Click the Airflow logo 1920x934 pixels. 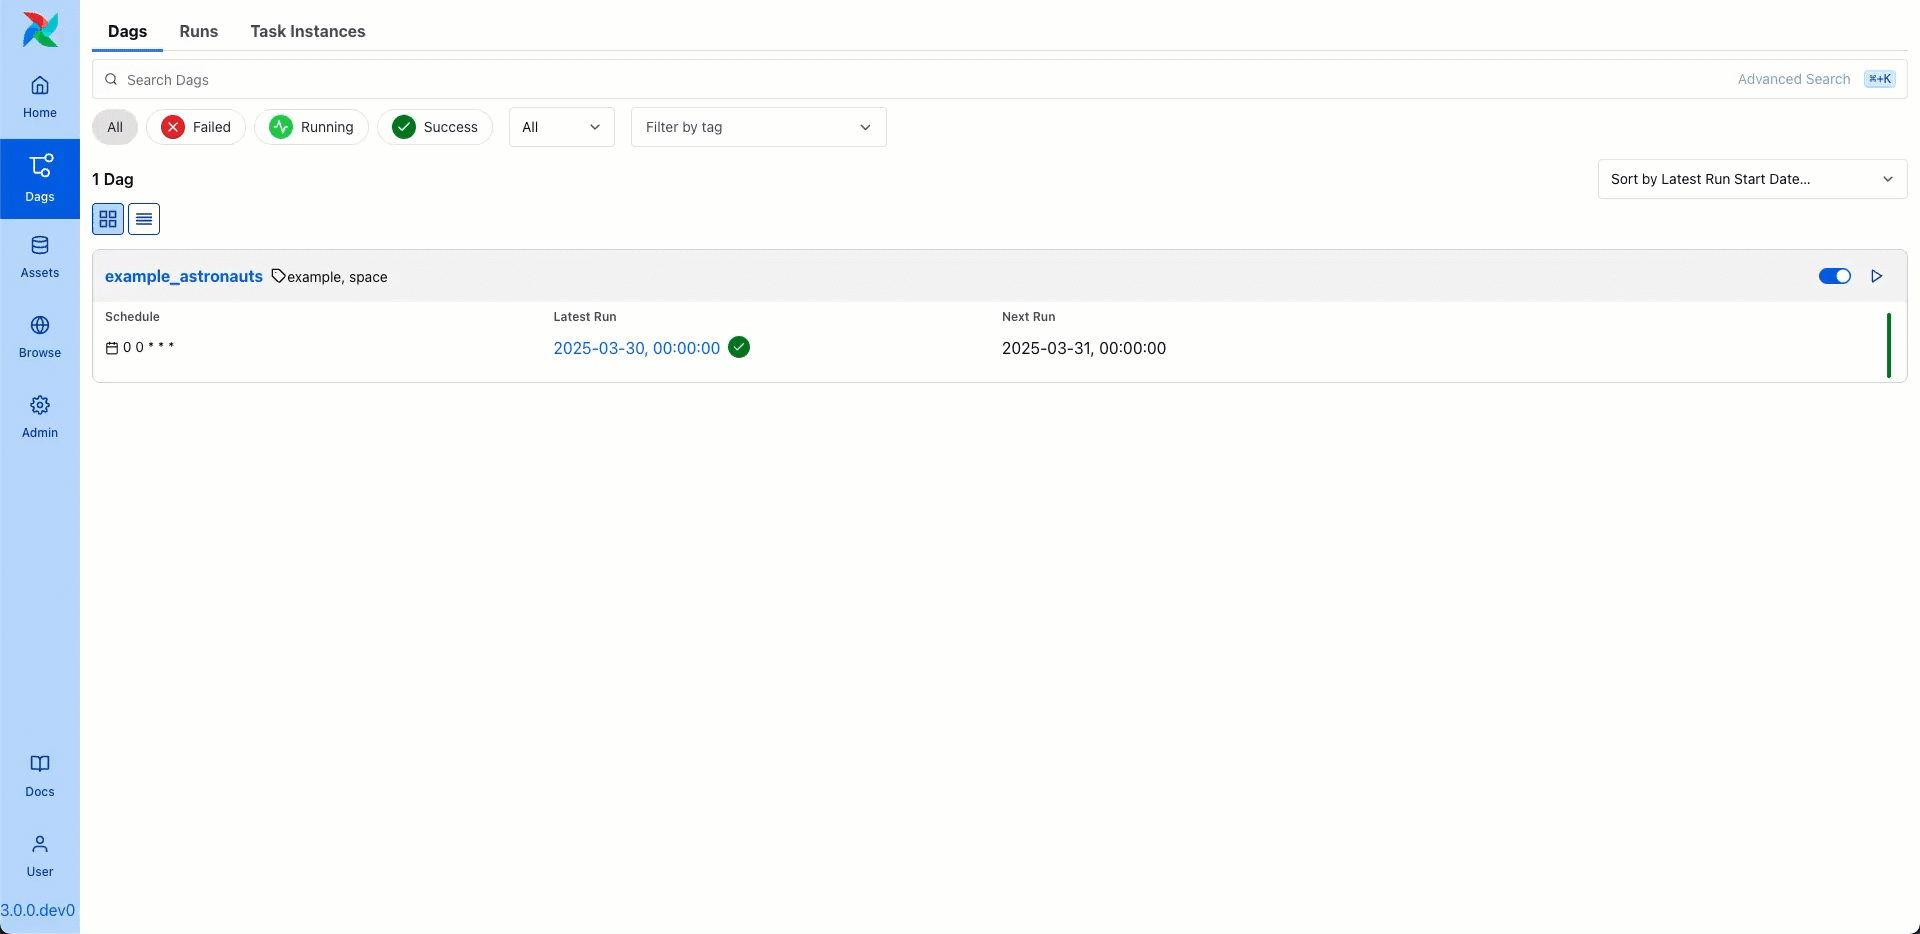(x=39, y=29)
